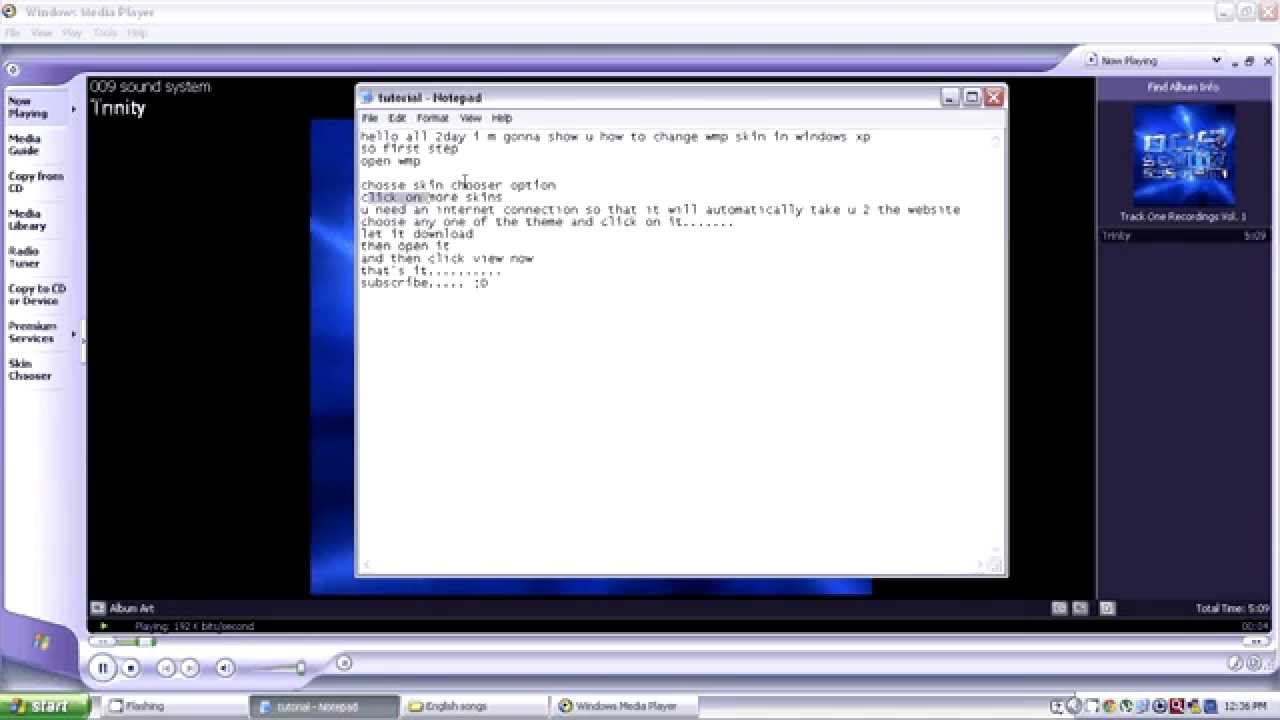Collapse the taskbar features panel handle
Screen dimensions: 1280x720
(x=84, y=340)
